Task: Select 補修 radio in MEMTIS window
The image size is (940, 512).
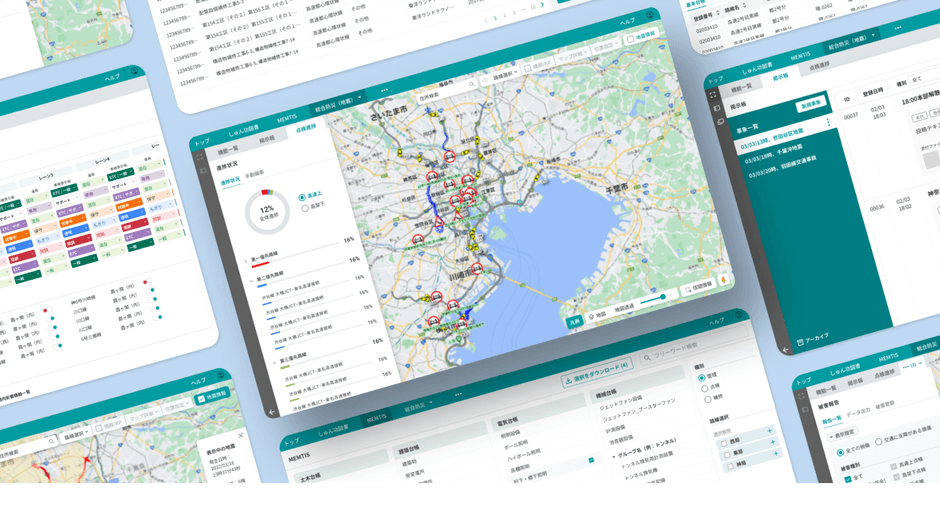Action: 708,400
